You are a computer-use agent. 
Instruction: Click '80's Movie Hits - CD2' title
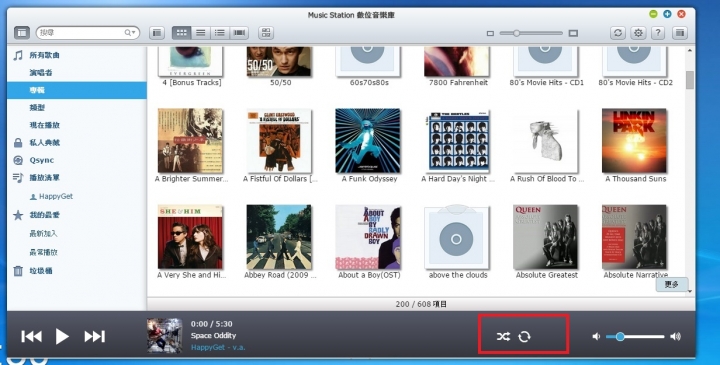click(635, 83)
